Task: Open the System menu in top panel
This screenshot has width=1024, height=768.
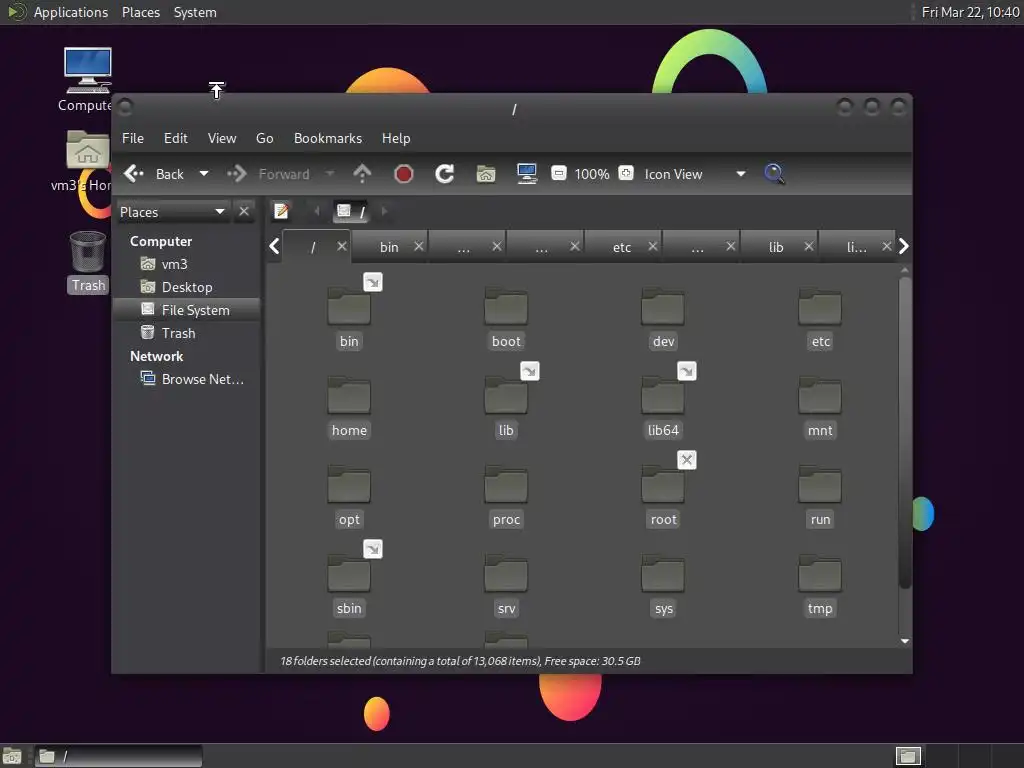Action: click(195, 12)
